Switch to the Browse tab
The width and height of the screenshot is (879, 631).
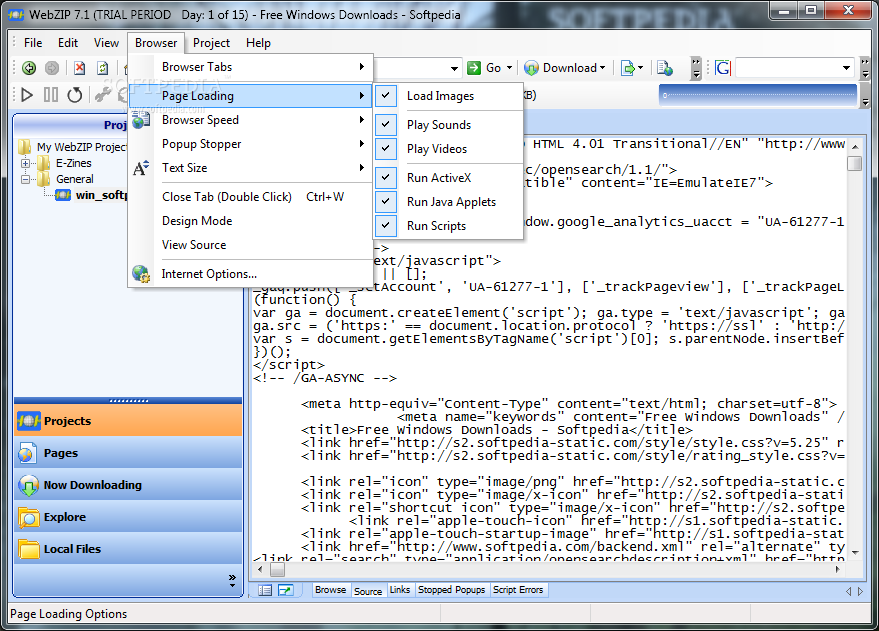(331, 590)
